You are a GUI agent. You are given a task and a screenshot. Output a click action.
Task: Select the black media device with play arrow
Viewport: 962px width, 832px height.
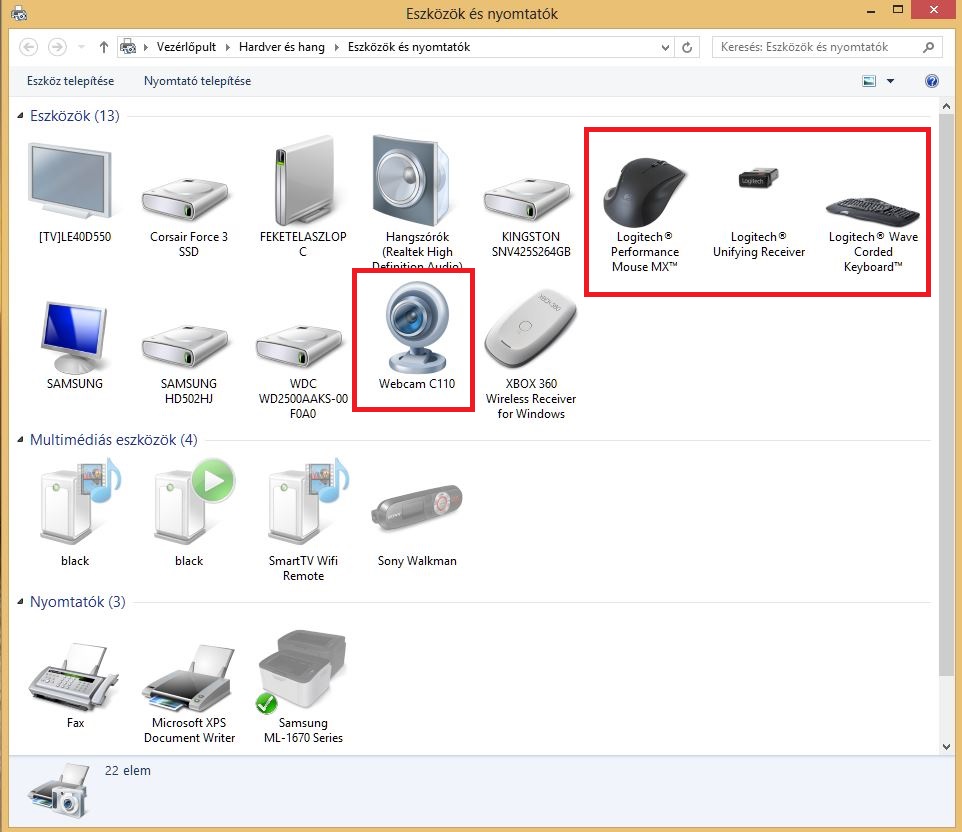194,502
